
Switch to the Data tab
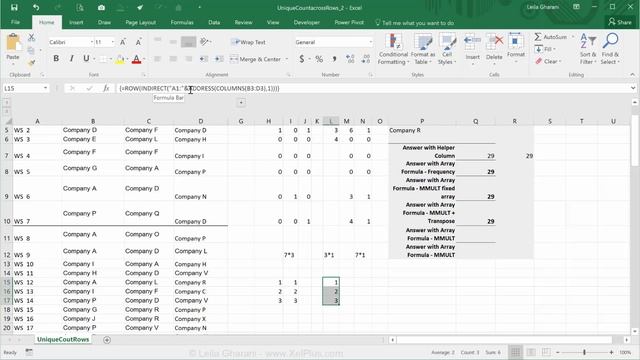point(214,22)
